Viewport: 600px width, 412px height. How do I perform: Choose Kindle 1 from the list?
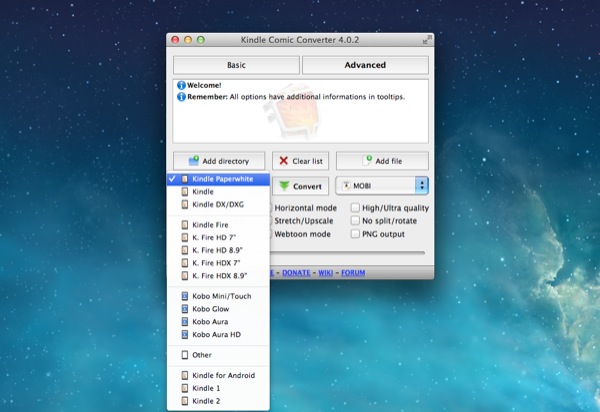(x=218, y=388)
